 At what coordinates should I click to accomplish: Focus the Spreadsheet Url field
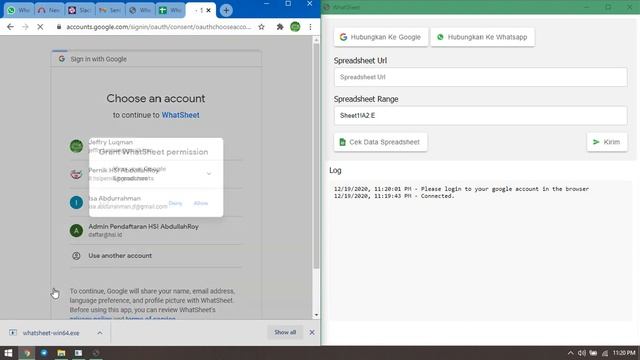click(480, 77)
